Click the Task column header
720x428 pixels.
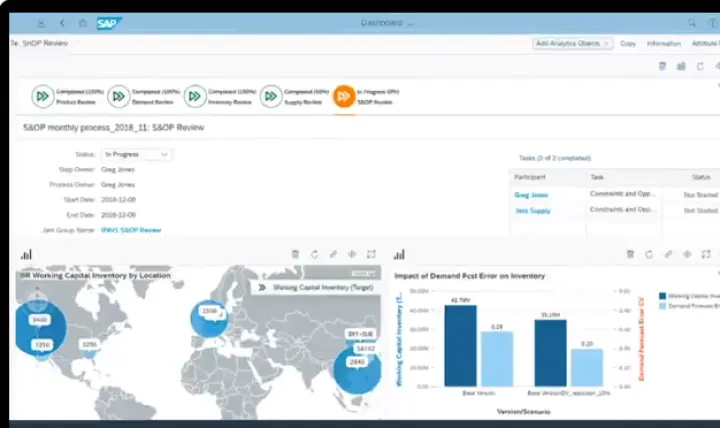click(x=597, y=177)
